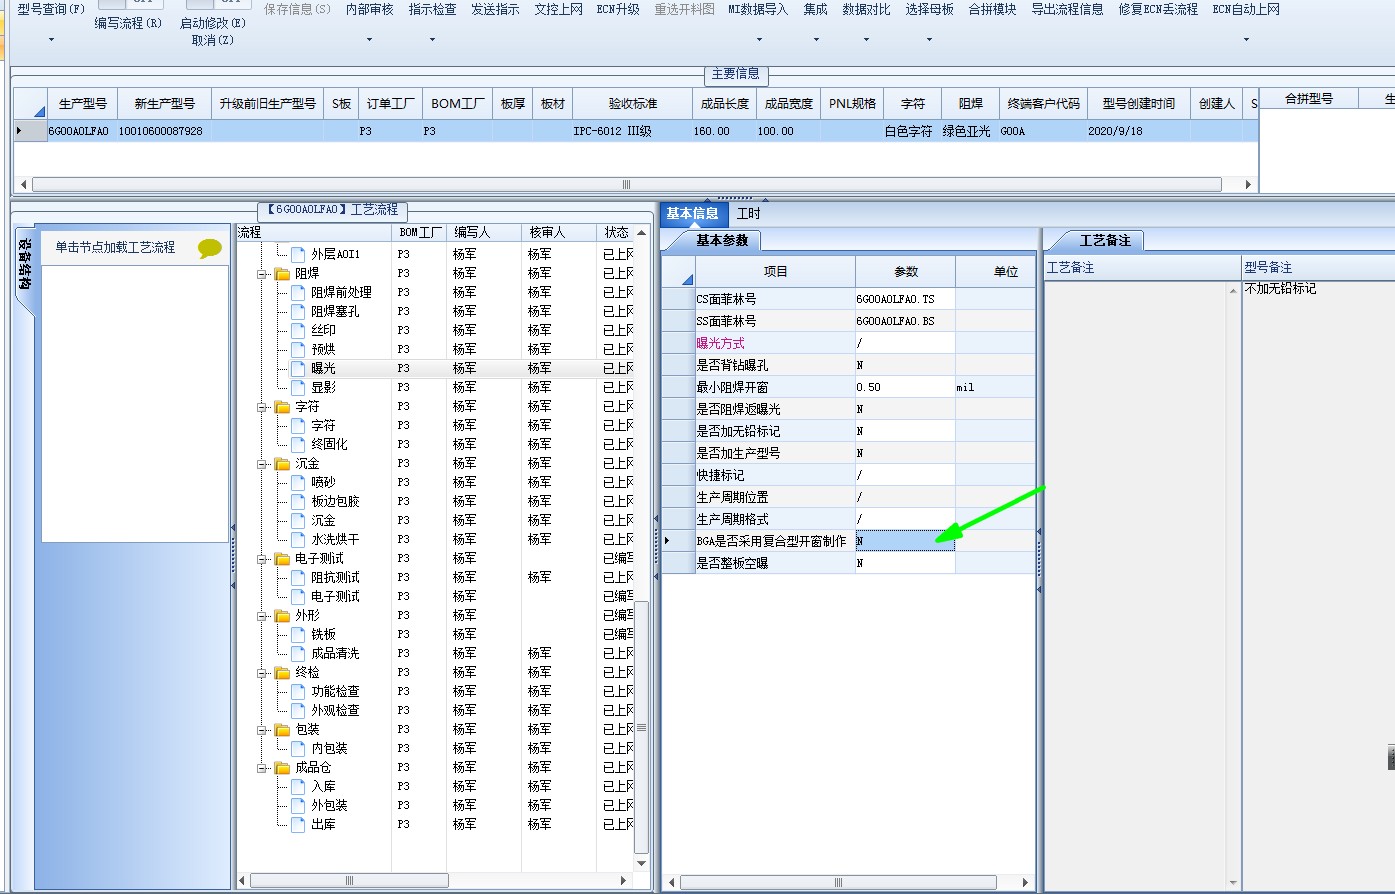Click the ECN升级 toolbar button
Image resolution: width=1395 pixels, height=894 pixels.
(x=618, y=9)
